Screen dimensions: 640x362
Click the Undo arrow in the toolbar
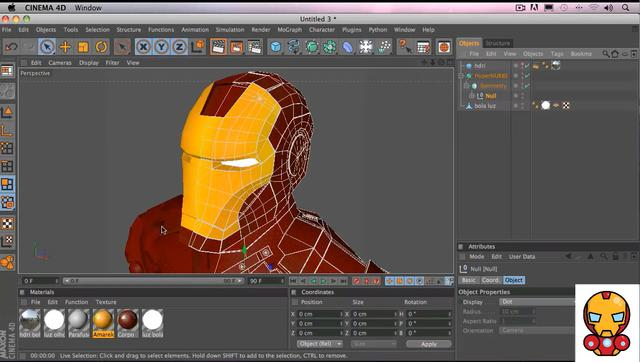(x=11, y=47)
